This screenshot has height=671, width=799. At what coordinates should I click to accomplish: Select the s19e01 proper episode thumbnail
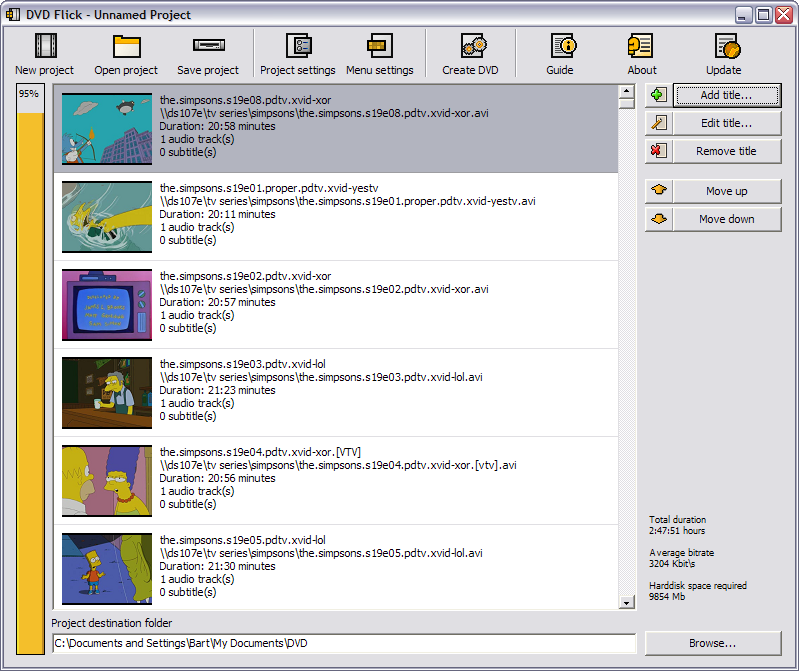[107, 217]
